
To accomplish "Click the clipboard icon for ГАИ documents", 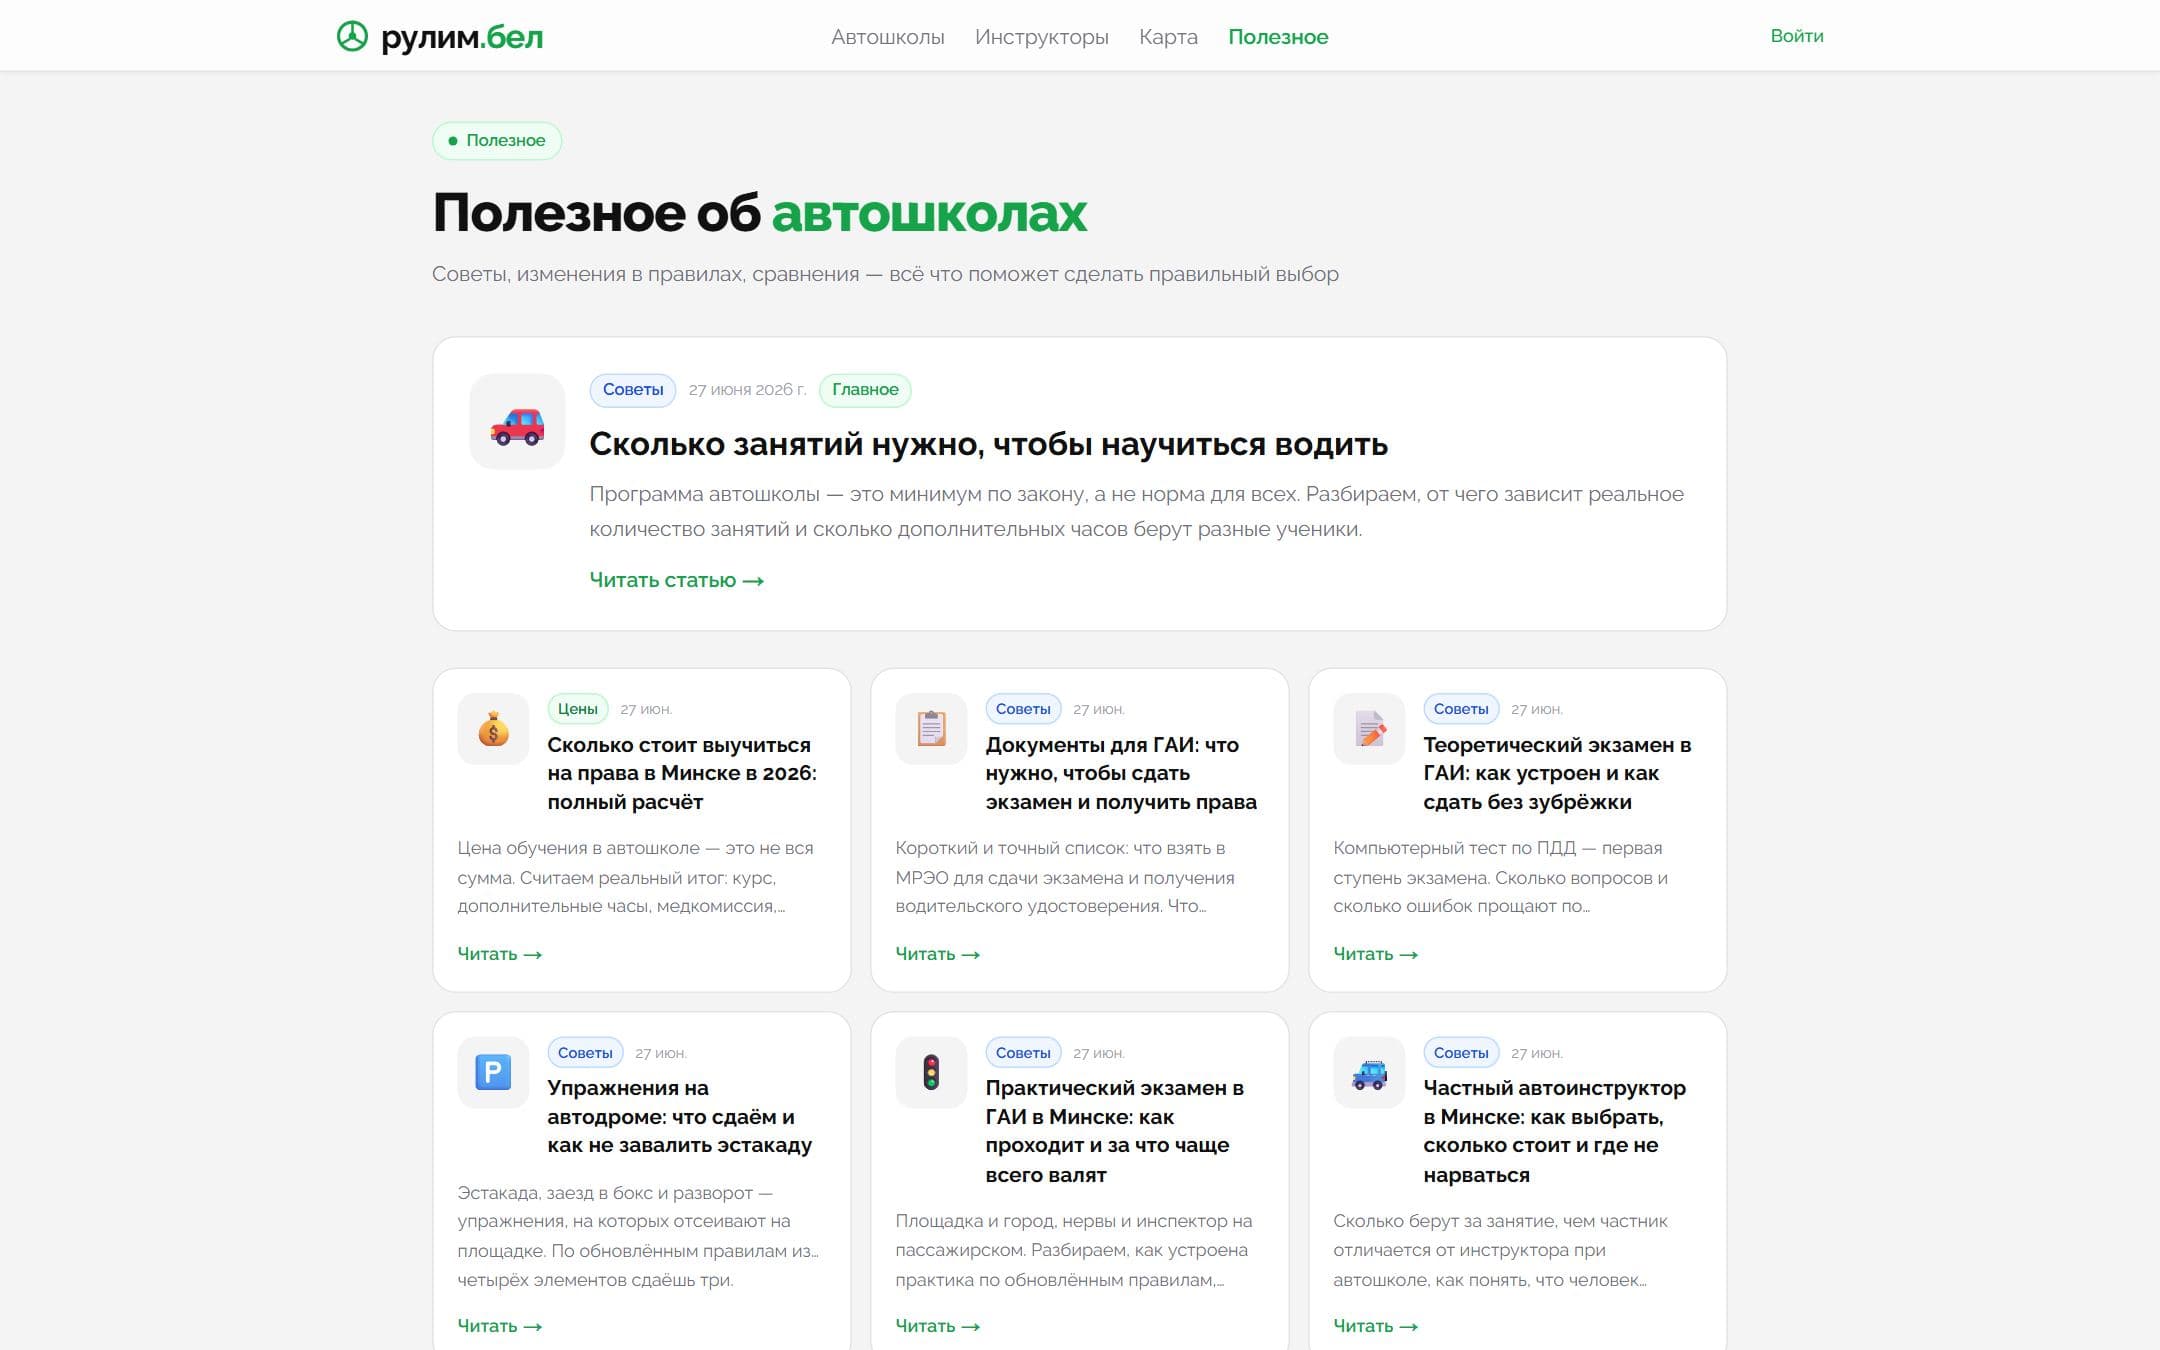I will pos(931,729).
